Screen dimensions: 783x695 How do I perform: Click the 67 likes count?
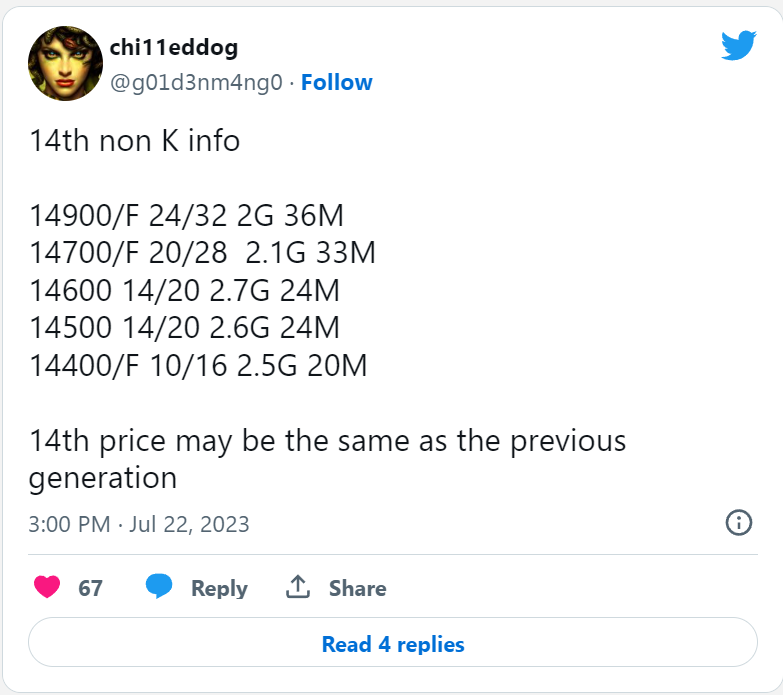click(x=90, y=588)
